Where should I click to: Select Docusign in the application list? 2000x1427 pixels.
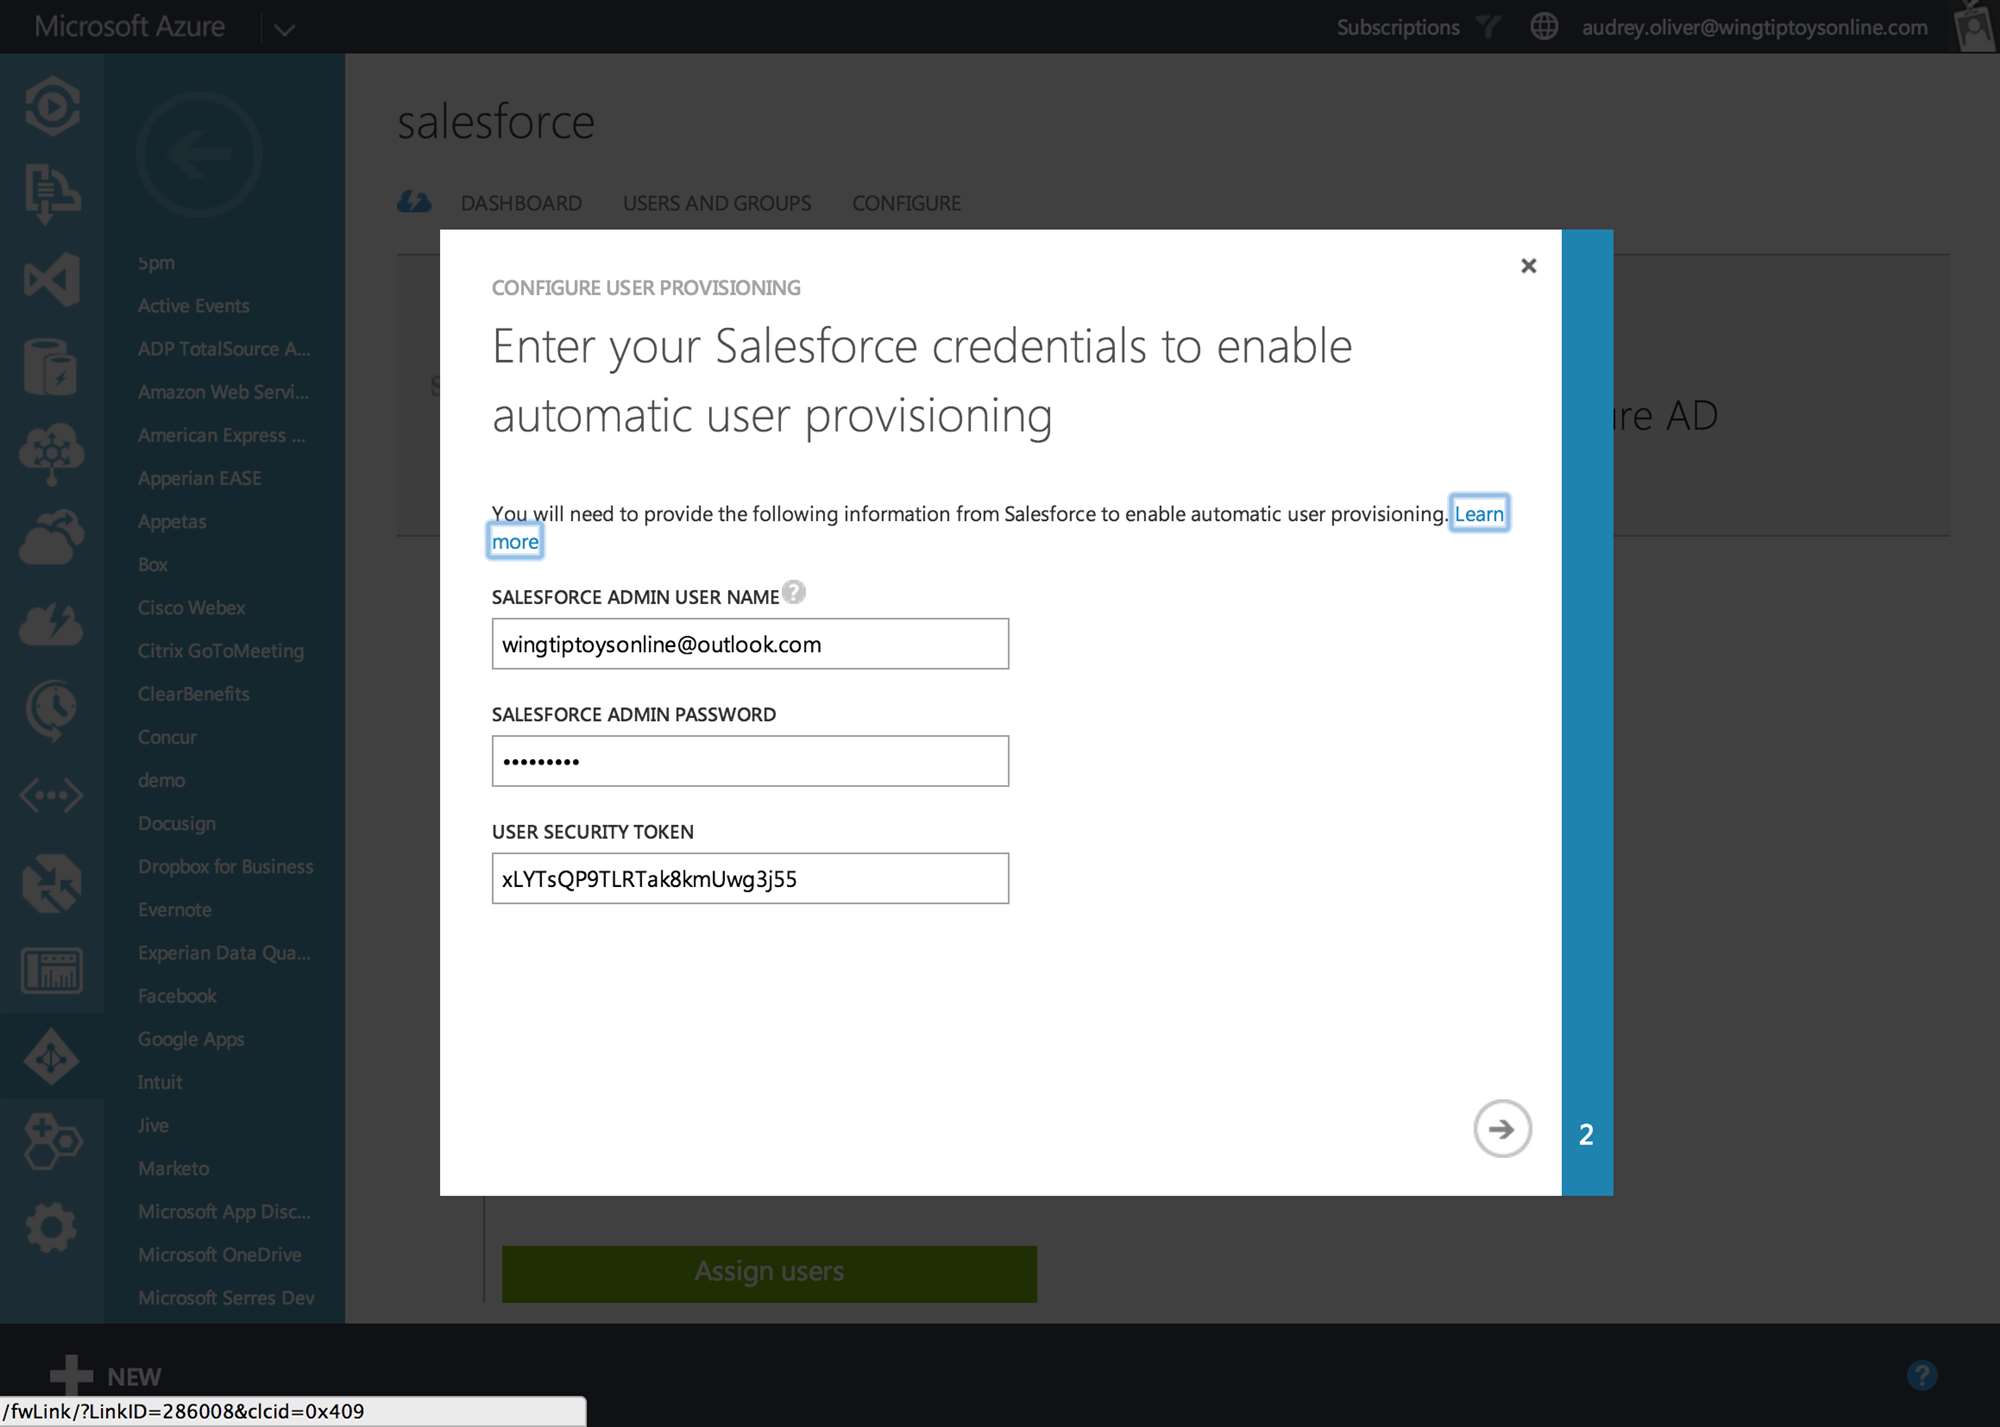[177, 823]
